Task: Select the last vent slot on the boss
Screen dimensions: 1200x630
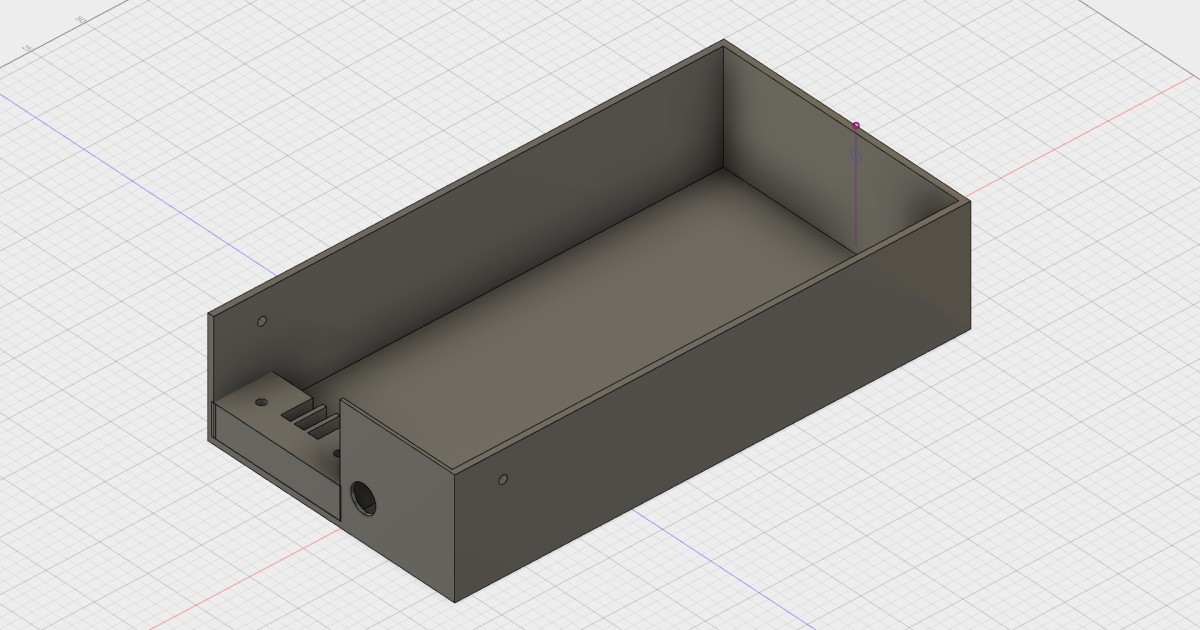Action: (x=323, y=429)
